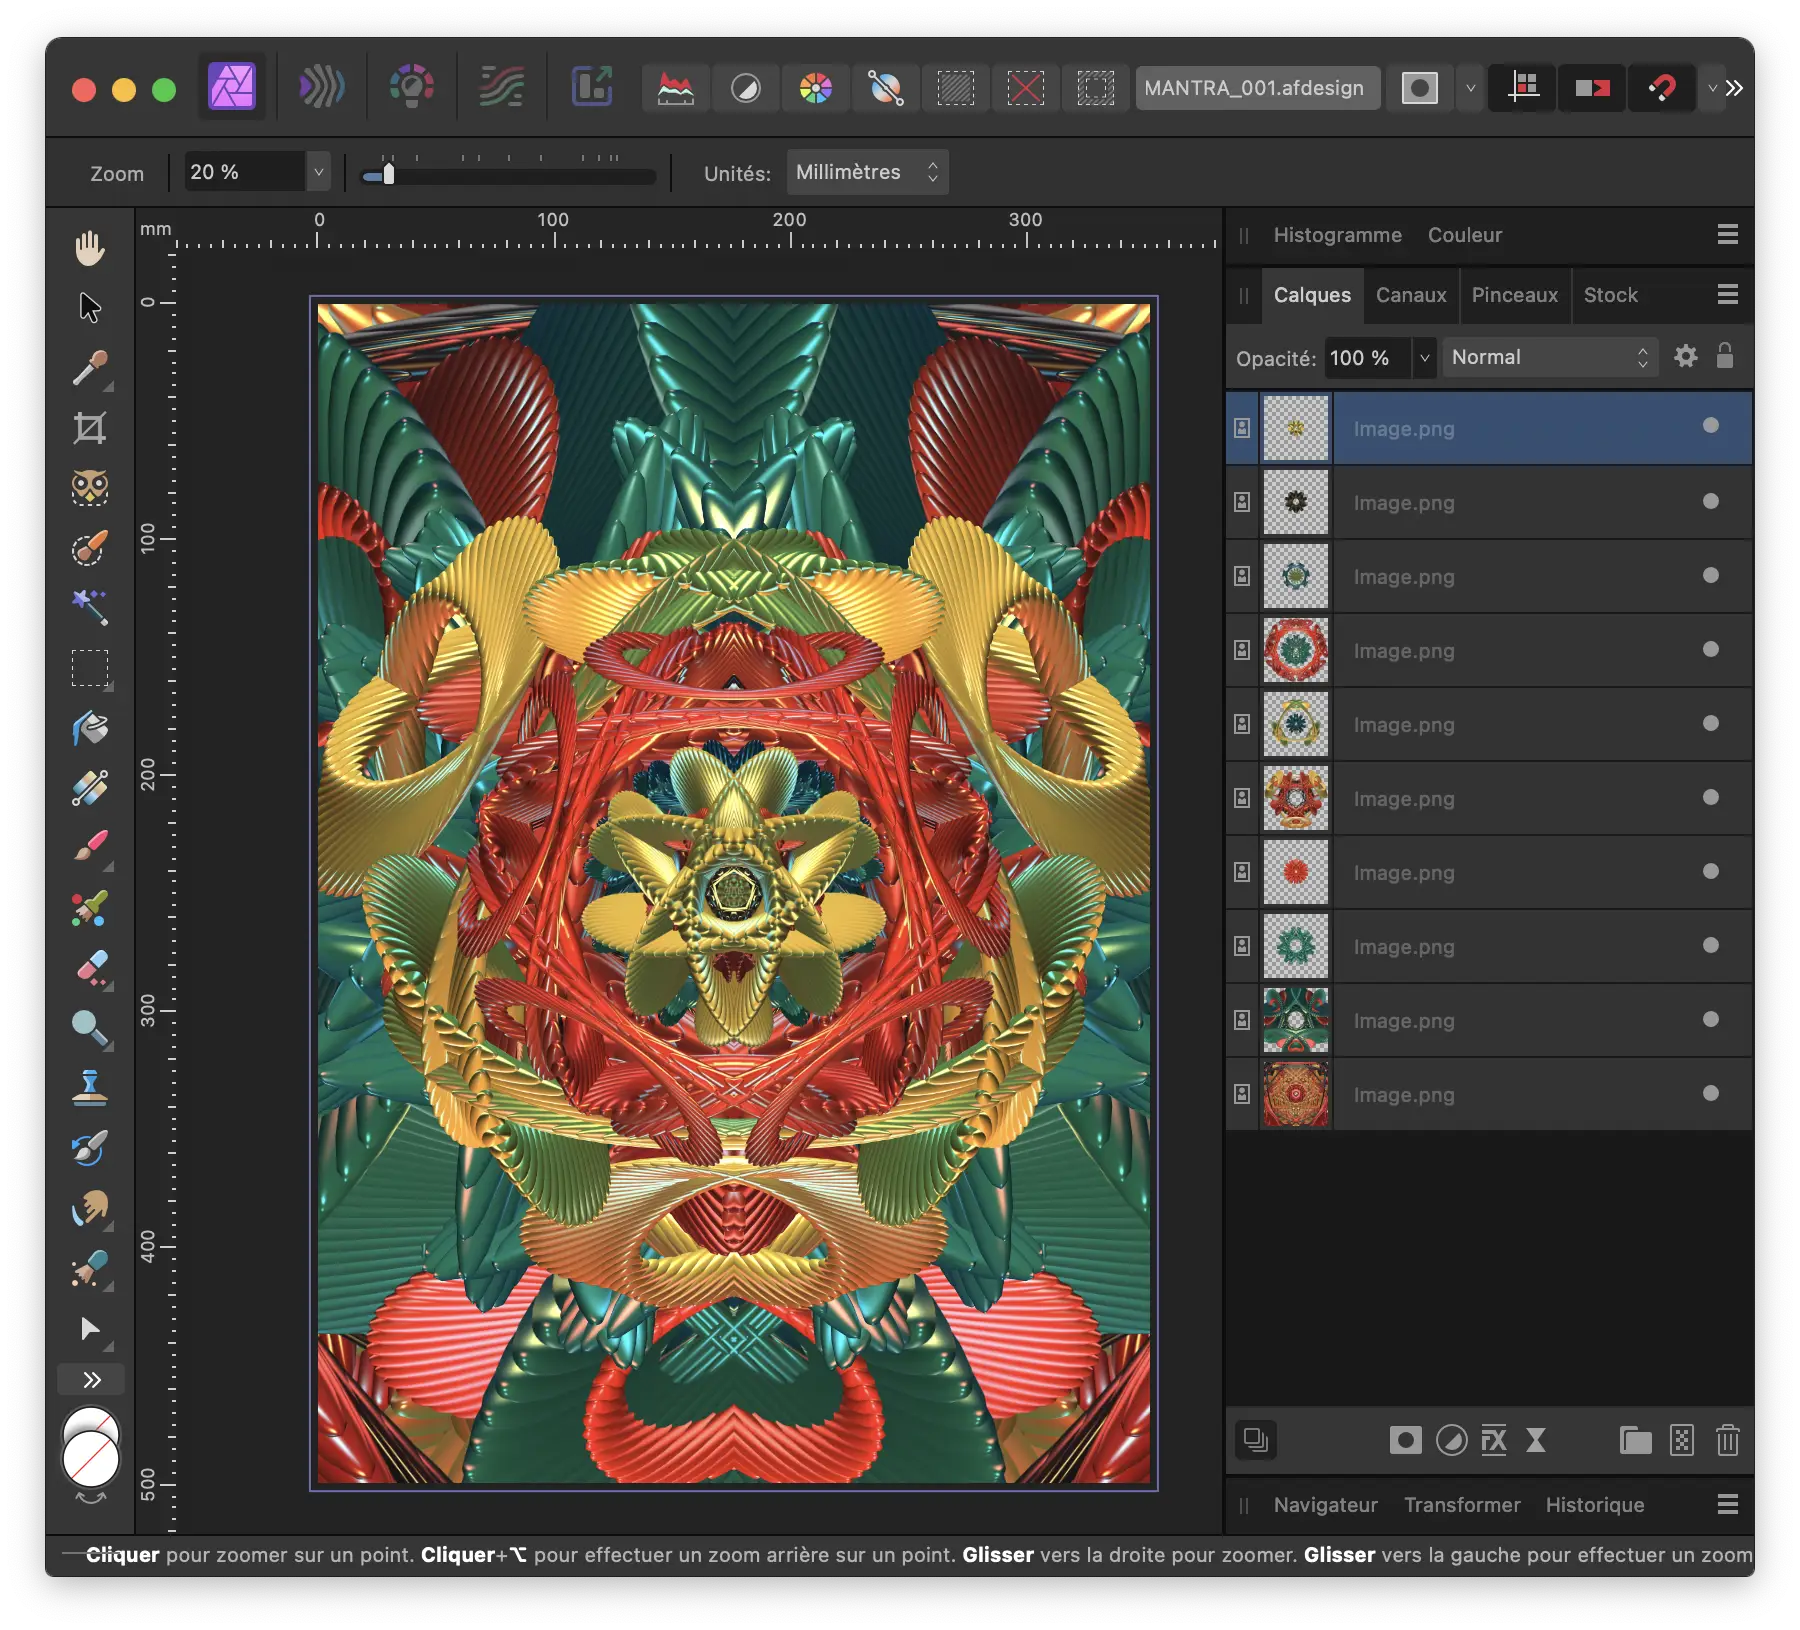Switch to the Export persona
Screen dimensions: 1800x1630
(592, 87)
